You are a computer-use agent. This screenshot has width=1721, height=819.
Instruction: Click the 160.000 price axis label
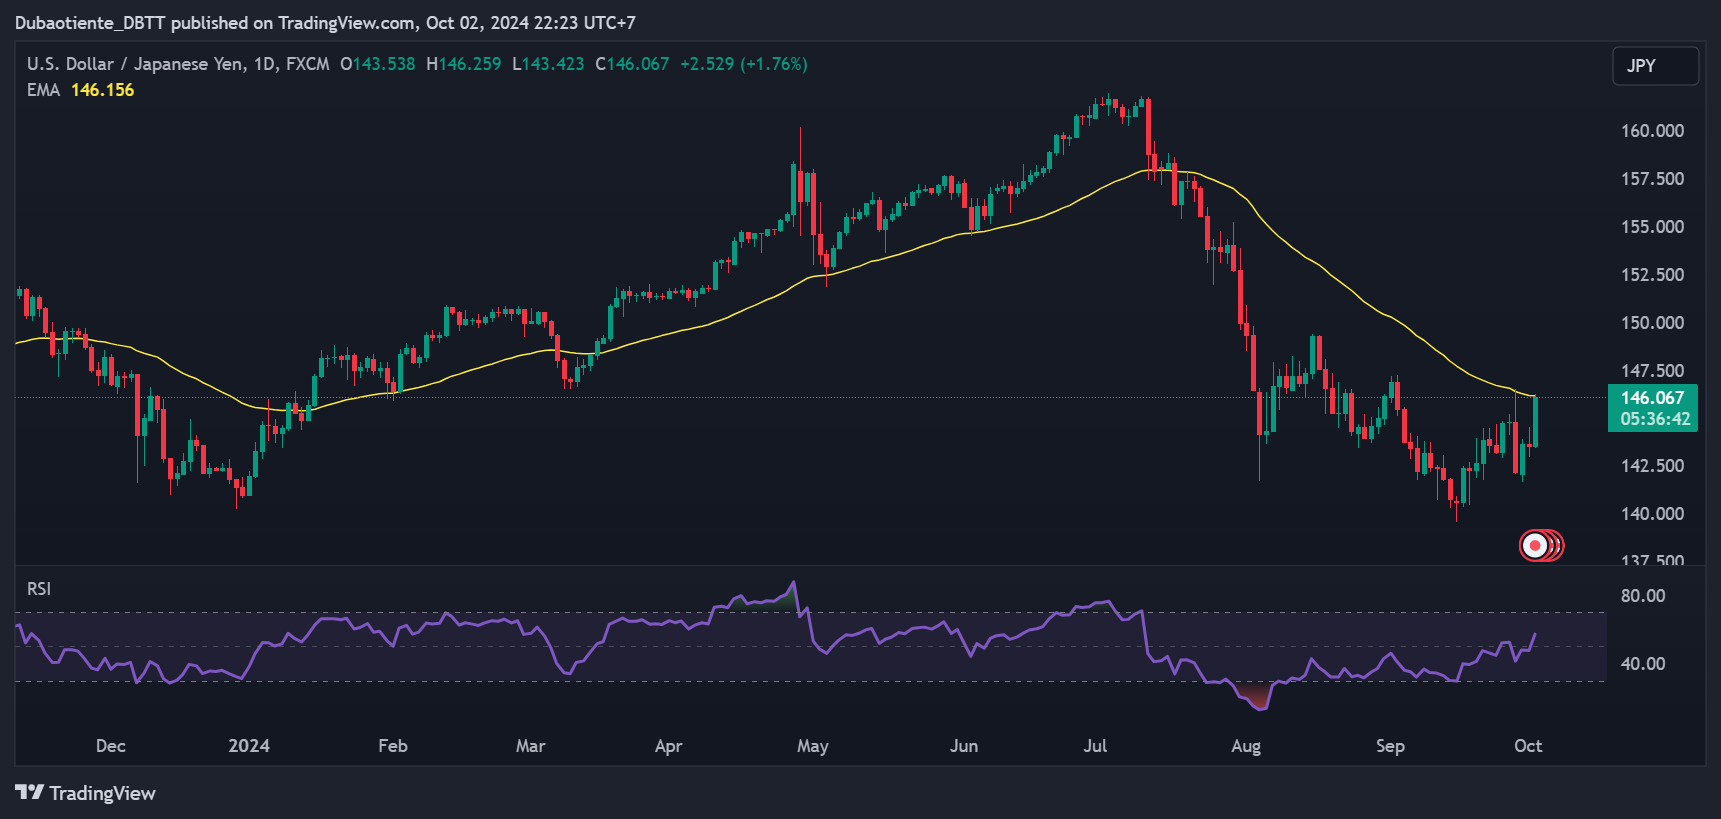coord(1652,131)
